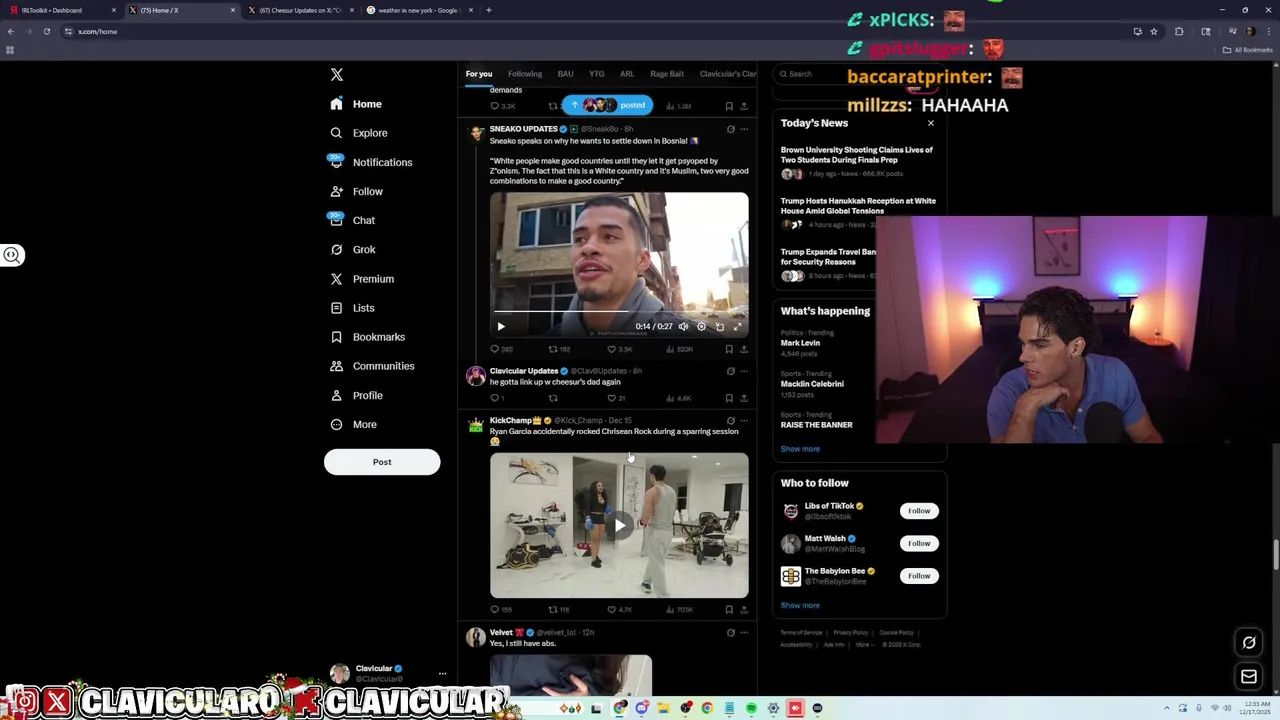
Task: Seek on the Sneako video progress bar
Action: pyautogui.click(x=619, y=312)
